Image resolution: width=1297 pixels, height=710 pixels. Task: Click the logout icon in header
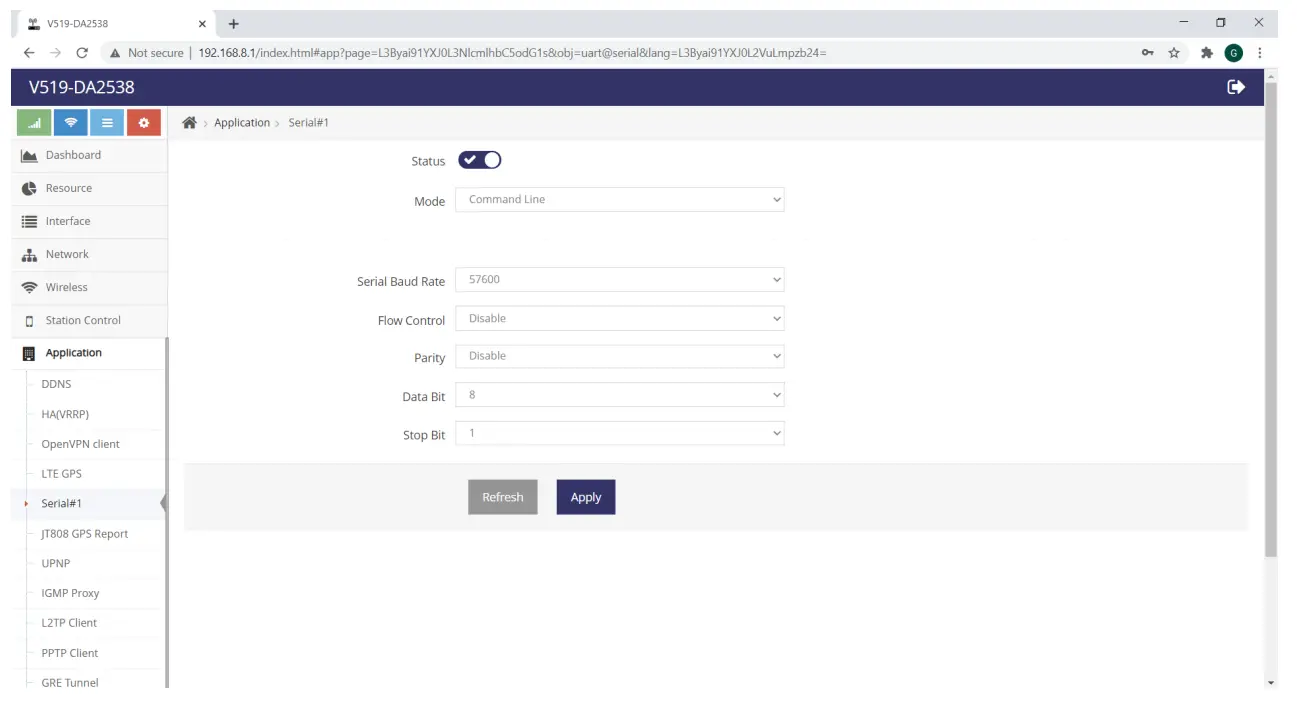1236,87
